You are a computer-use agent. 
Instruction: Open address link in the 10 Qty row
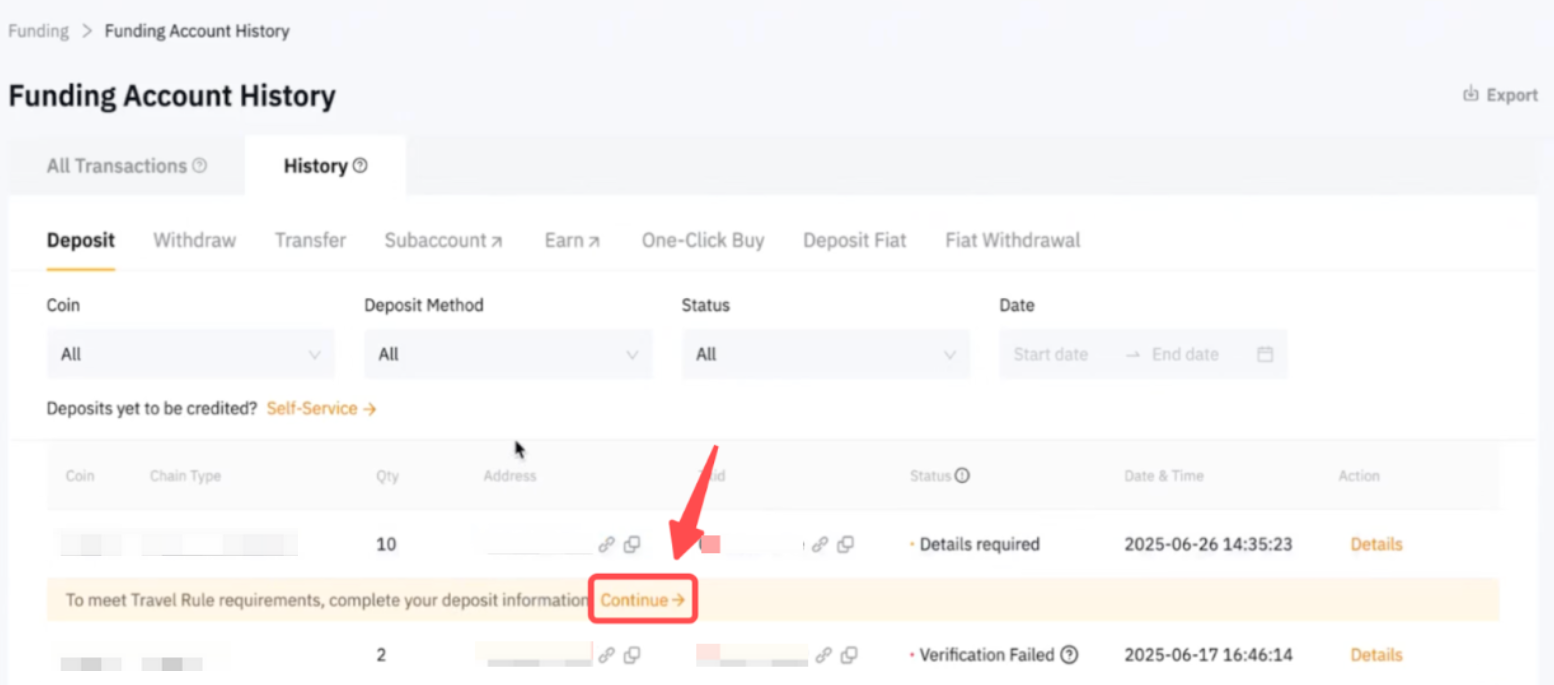(x=606, y=544)
